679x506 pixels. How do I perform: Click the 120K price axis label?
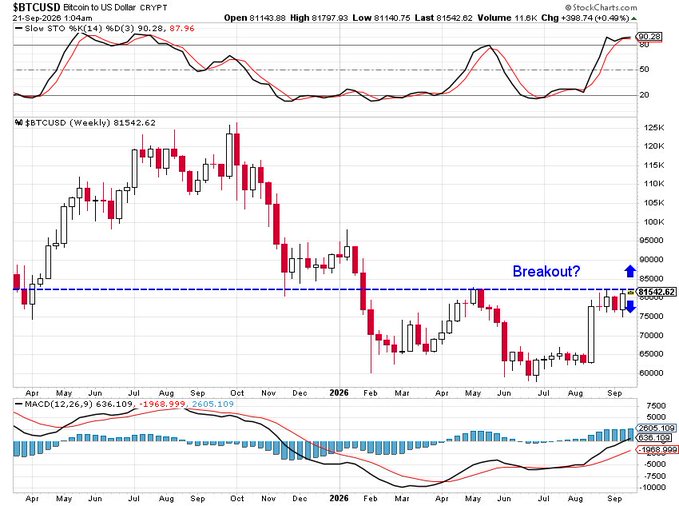click(654, 146)
